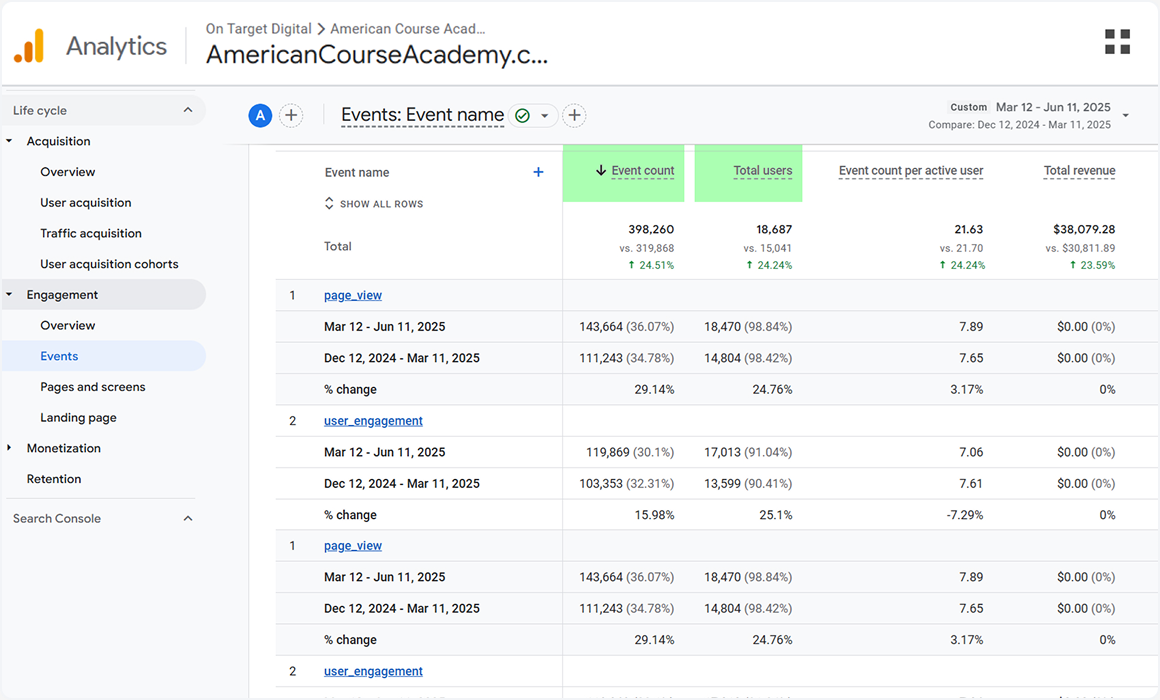Click the Total revenue column header

(1079, 171)
